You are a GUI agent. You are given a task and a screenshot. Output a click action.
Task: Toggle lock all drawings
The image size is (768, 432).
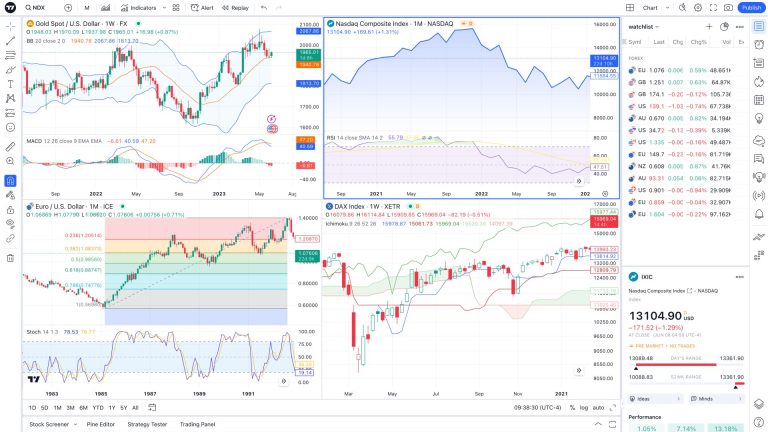coord(10,210)
